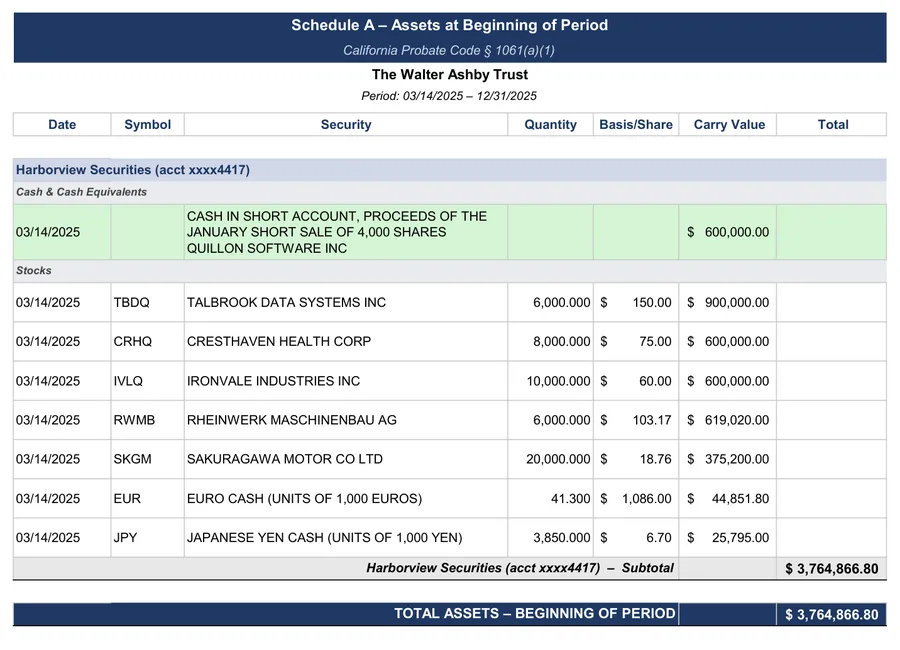Select the Stocks section label
Viewport: 900px width, 650px height.
coord(34,270)
